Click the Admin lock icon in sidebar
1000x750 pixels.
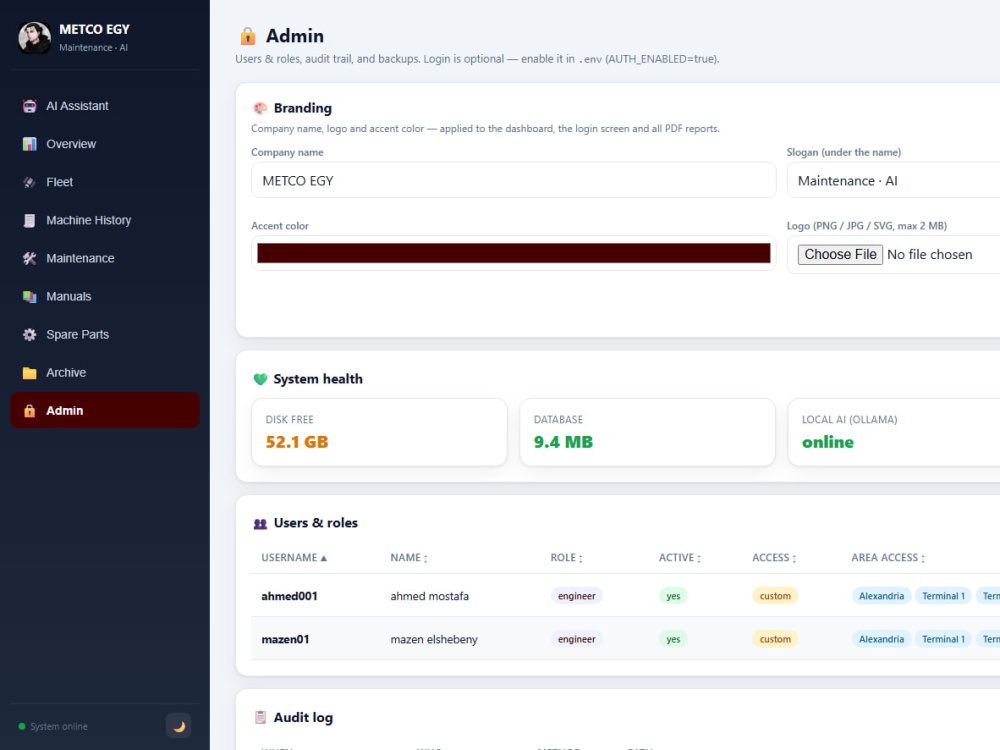click(29, 411)
